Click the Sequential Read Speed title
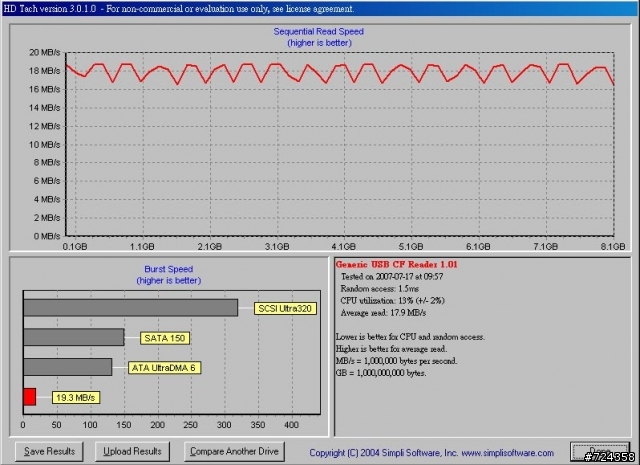The image size is (640, 465). (318, 31)
